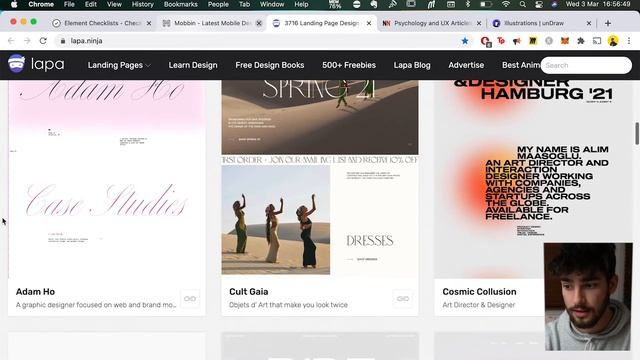Viewport: 640px width, 360px height.
Task: Click the link icon on Cult Gaia card
Action: 403,299
